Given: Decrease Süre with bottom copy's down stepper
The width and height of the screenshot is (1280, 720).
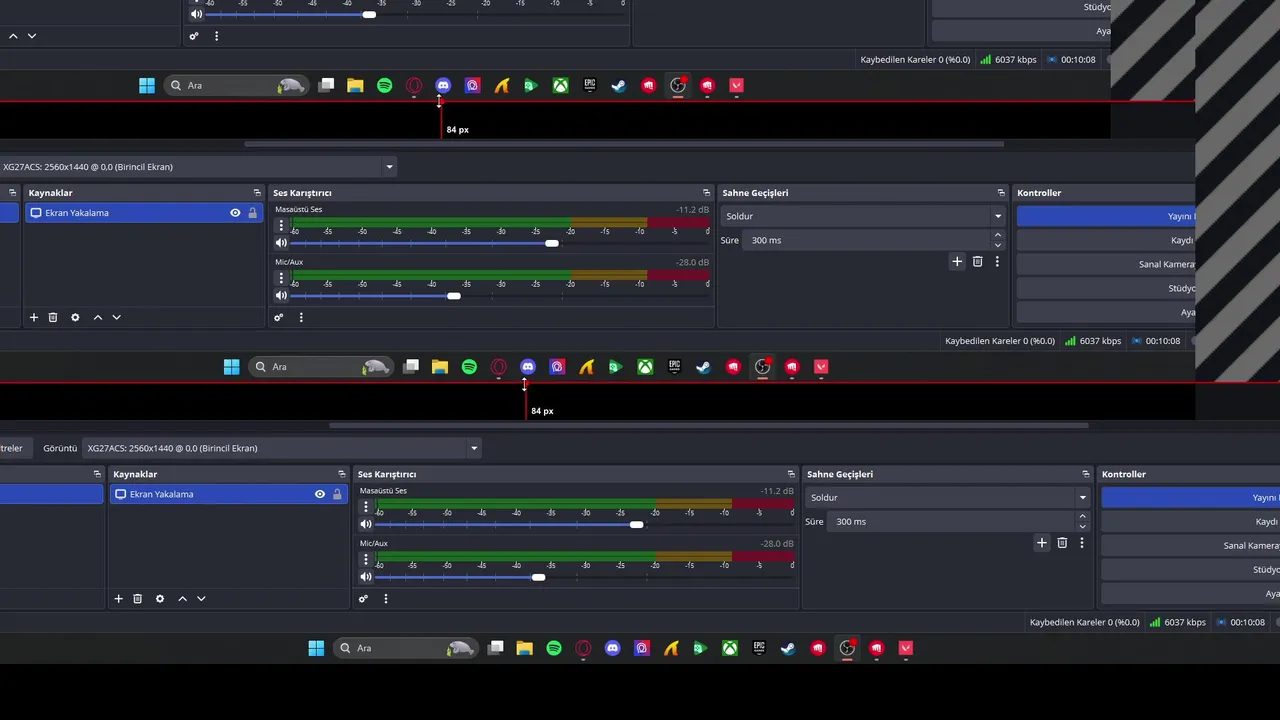Looking at the screenshot, I should pyautogui.click(x=1082, y=526).
